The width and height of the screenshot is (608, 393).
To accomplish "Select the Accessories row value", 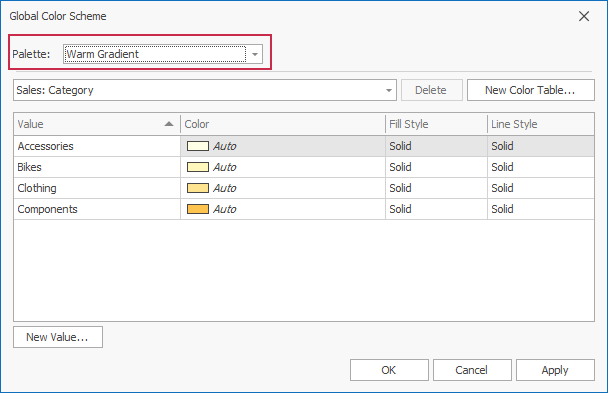I will tap(97, 146).
